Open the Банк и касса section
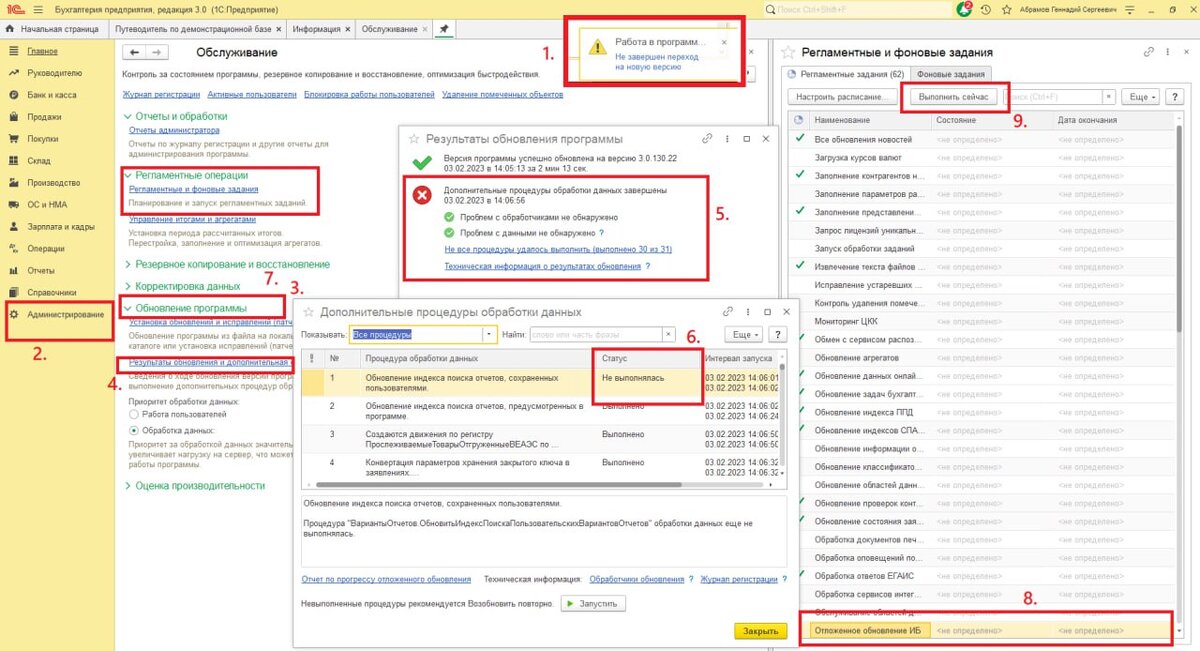The height and width of the screenshot is (651, 1200). pyautogui.click(x=52, y=95)
